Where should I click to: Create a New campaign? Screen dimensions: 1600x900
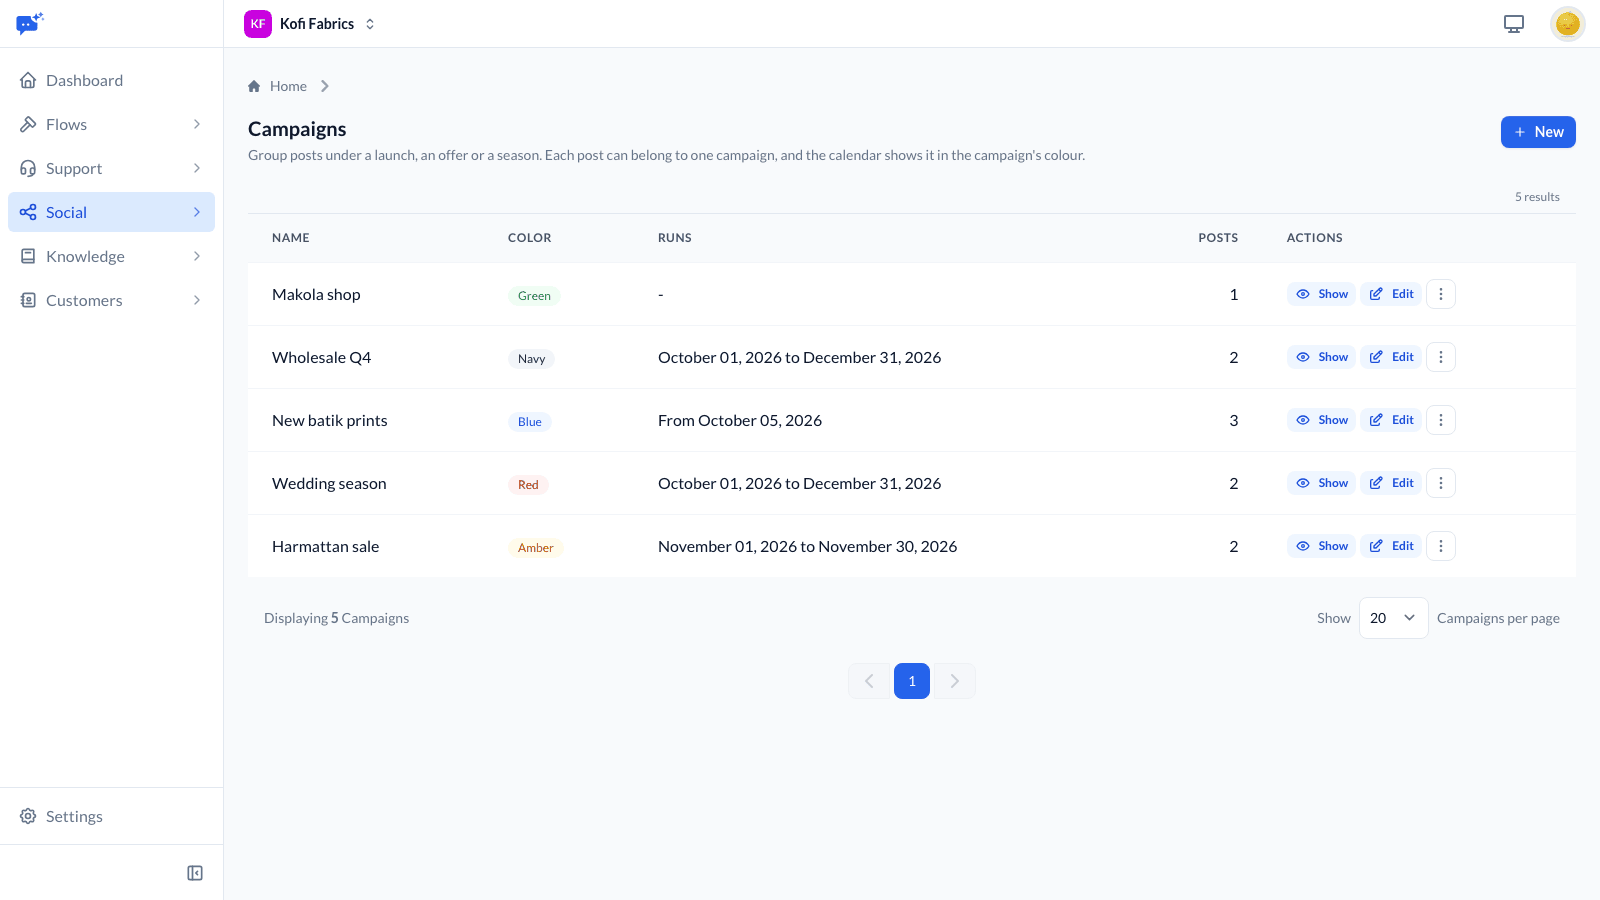[1538, 132]
